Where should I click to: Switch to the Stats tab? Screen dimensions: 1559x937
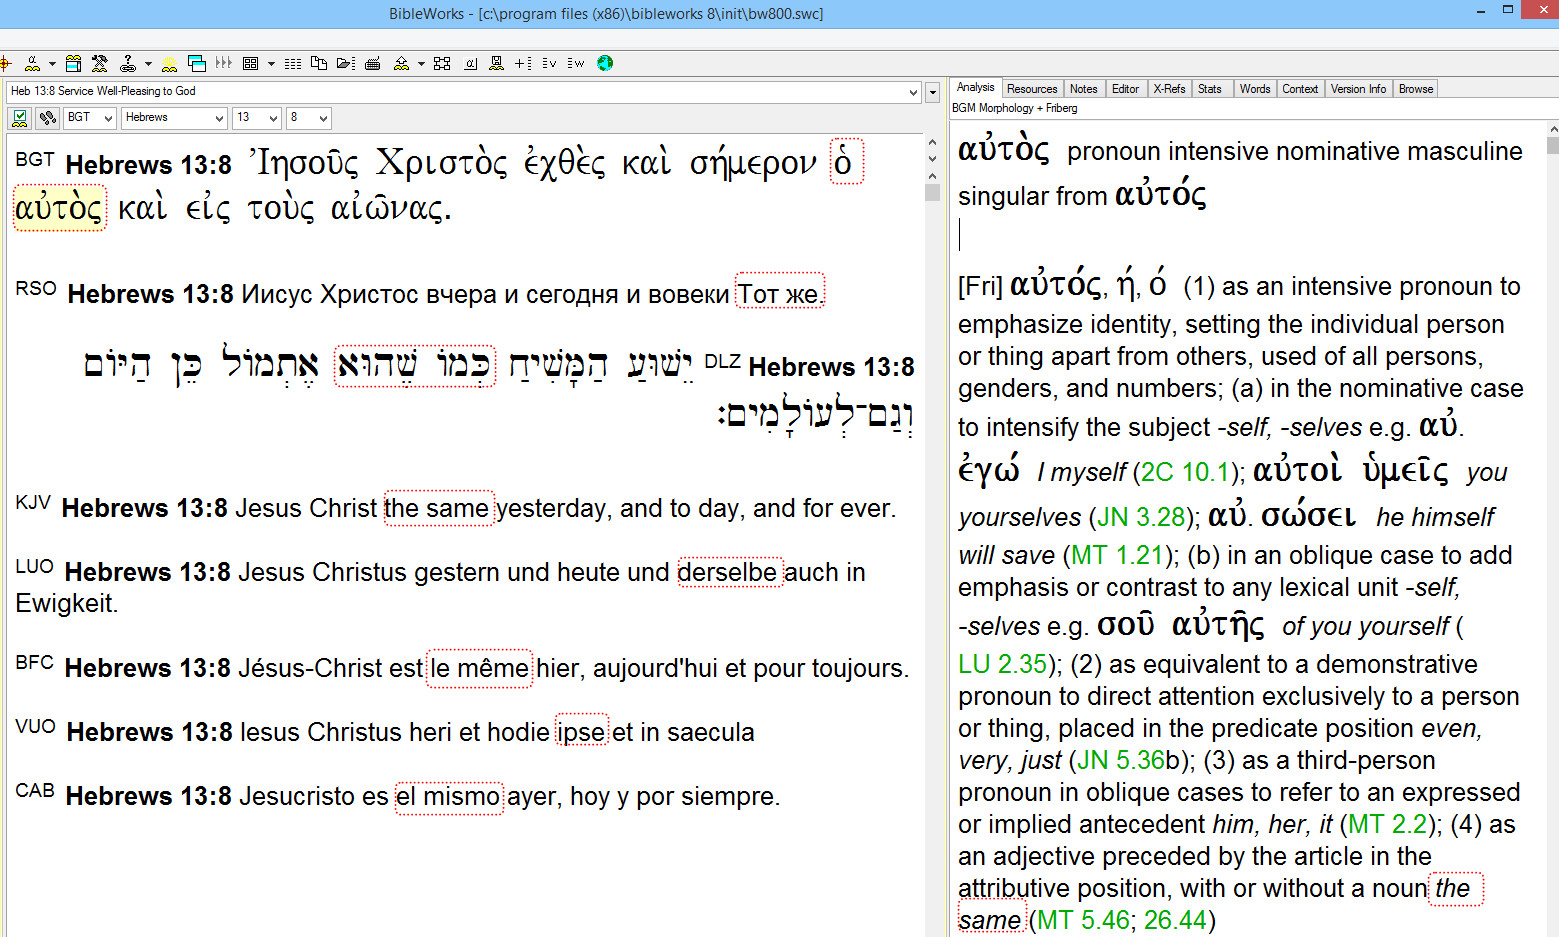coord(1210,89)
